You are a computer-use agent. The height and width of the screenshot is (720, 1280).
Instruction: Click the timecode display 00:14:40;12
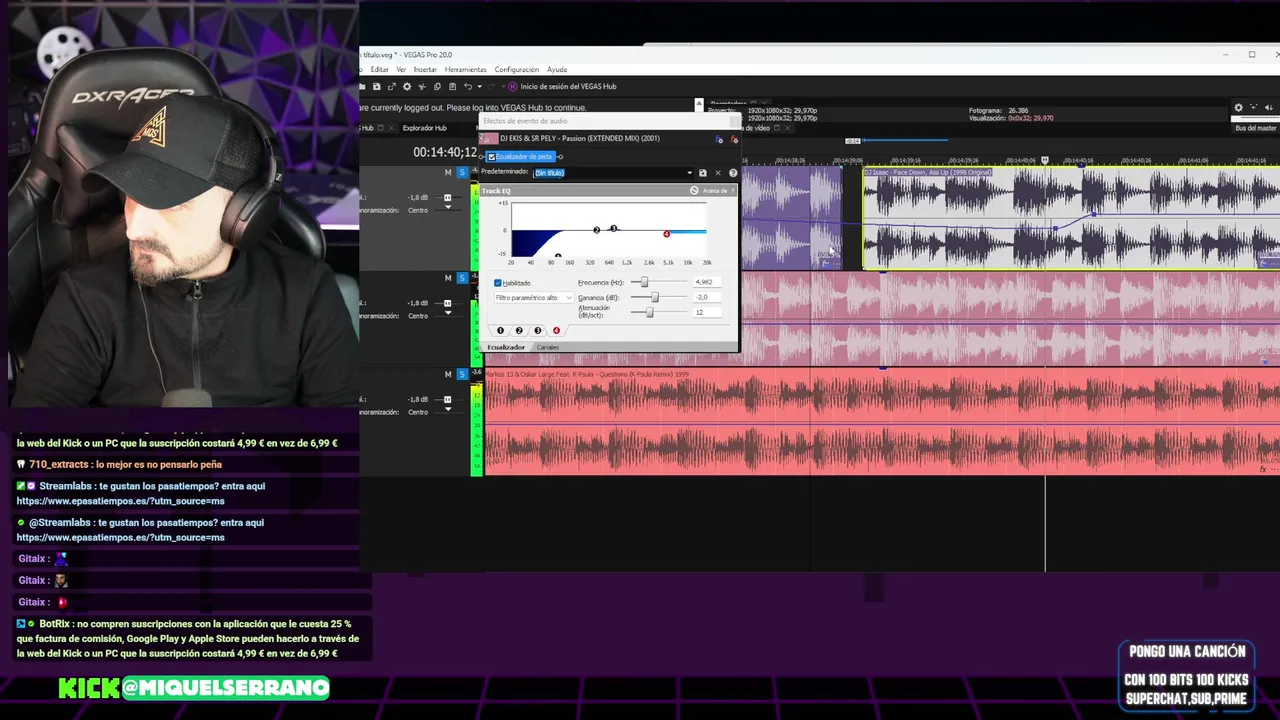(x=445, y=152)
